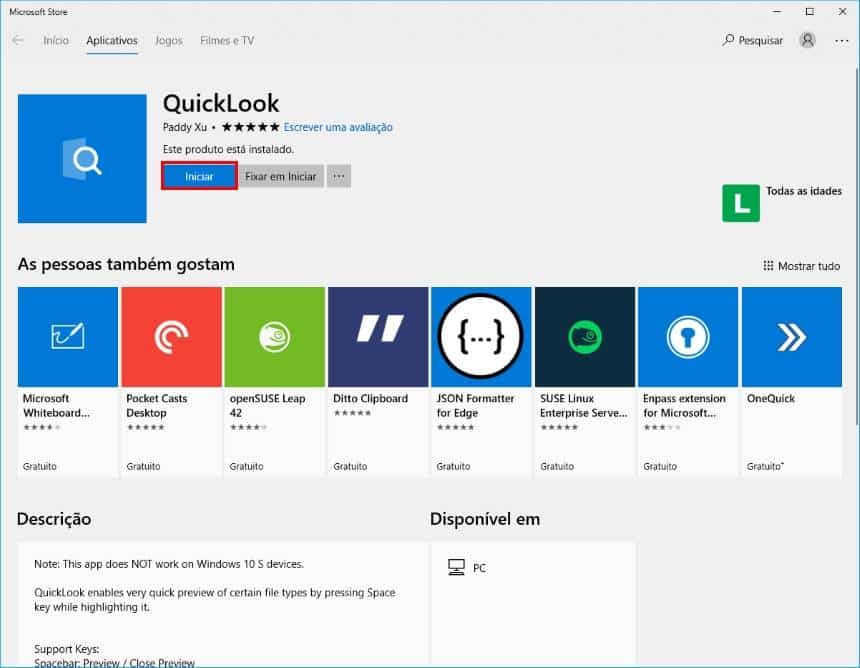
Task: Open the Filmes e TV tab
Action: [227, 41]
